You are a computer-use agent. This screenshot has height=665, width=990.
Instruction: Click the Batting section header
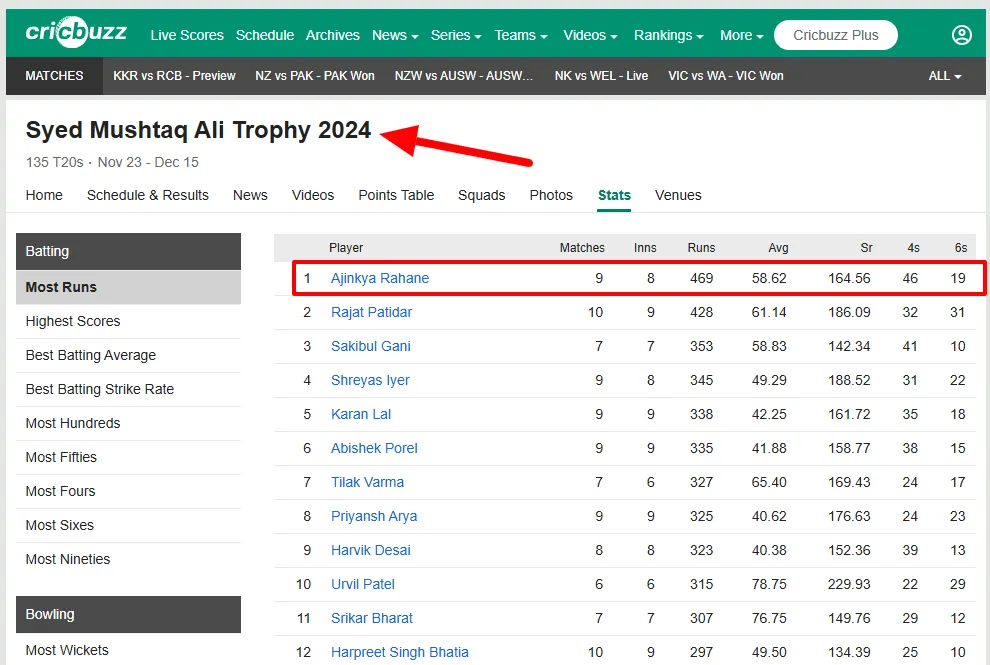pos(128,251)
